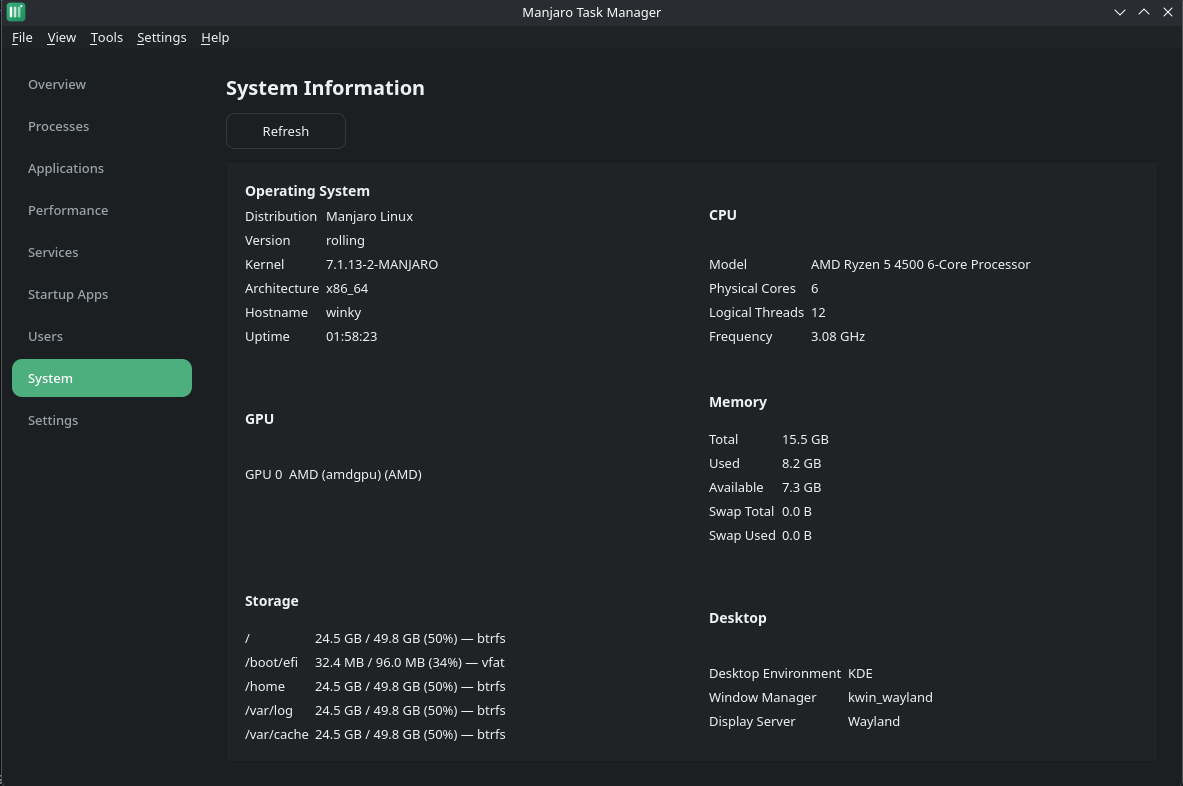Click the Manjaro Task Manager app icon
This screenshot has height=786, width=1183.
coord(16,12)
